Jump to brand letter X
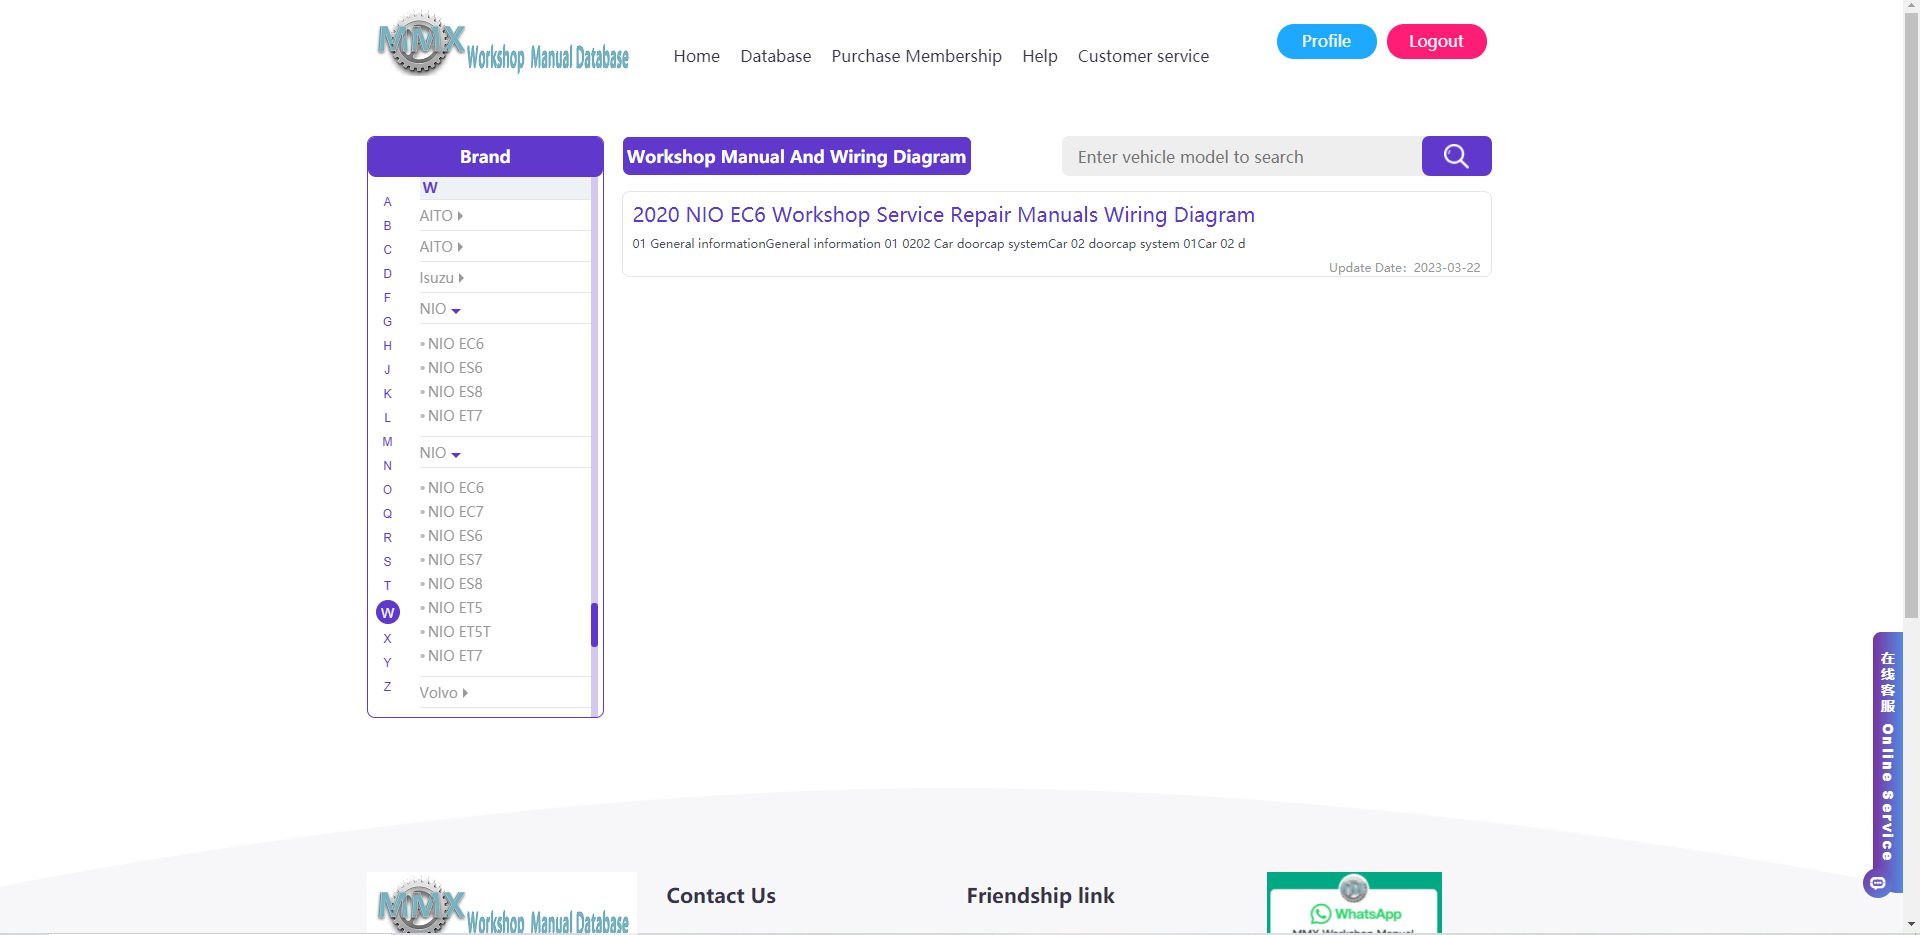 coord(388,639)
